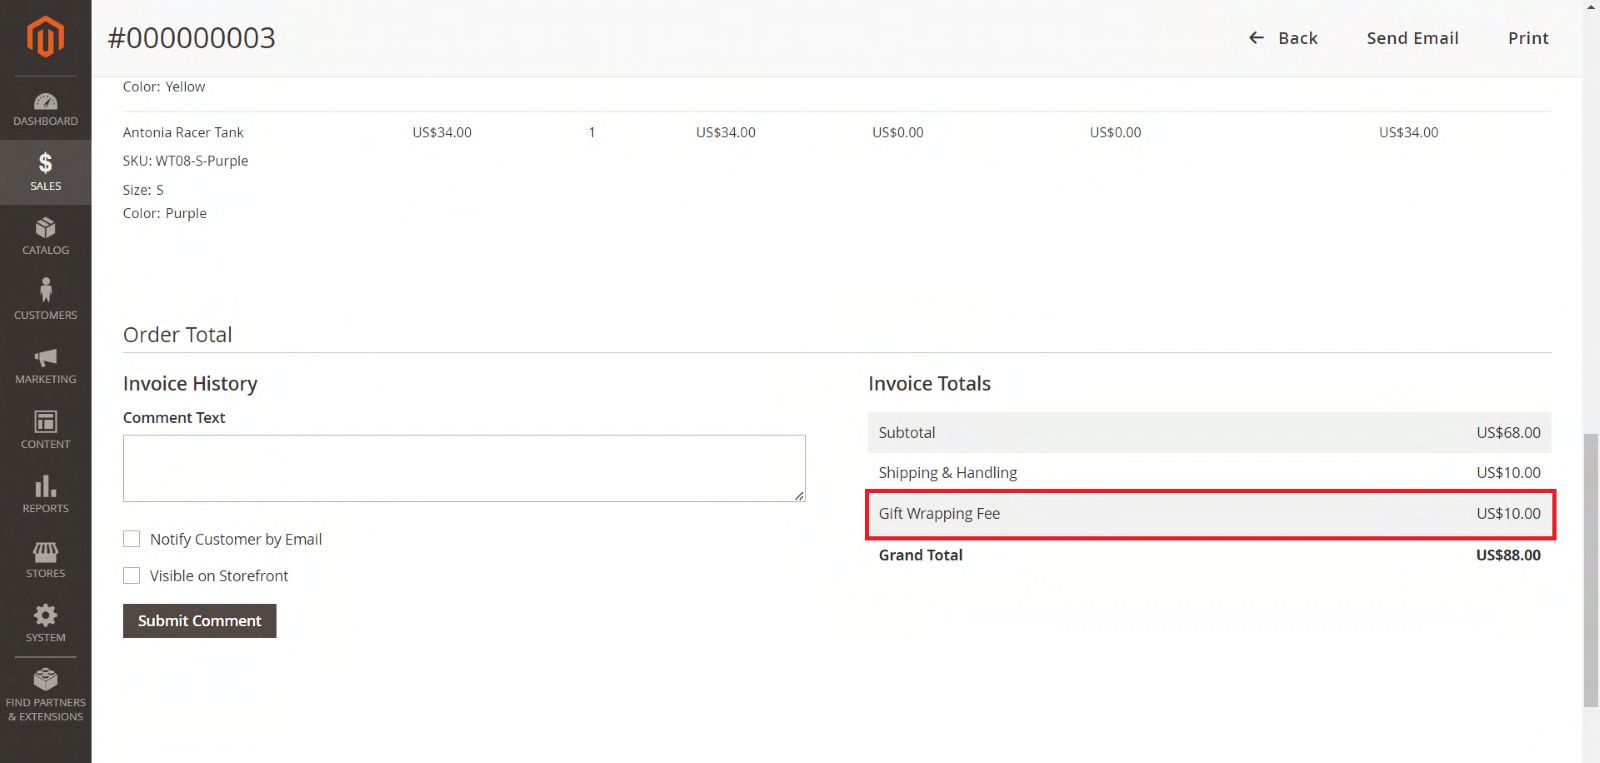Screen dimensions: 1600x763
Task: Check the Visible on Storefront box
Action: (x=132, y=576)
